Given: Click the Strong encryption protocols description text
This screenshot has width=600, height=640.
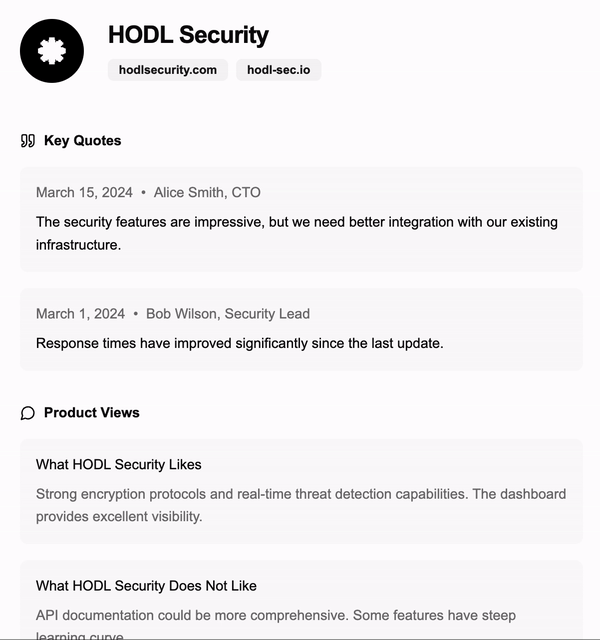Looking at the screenshot, I should pos(301,505).
